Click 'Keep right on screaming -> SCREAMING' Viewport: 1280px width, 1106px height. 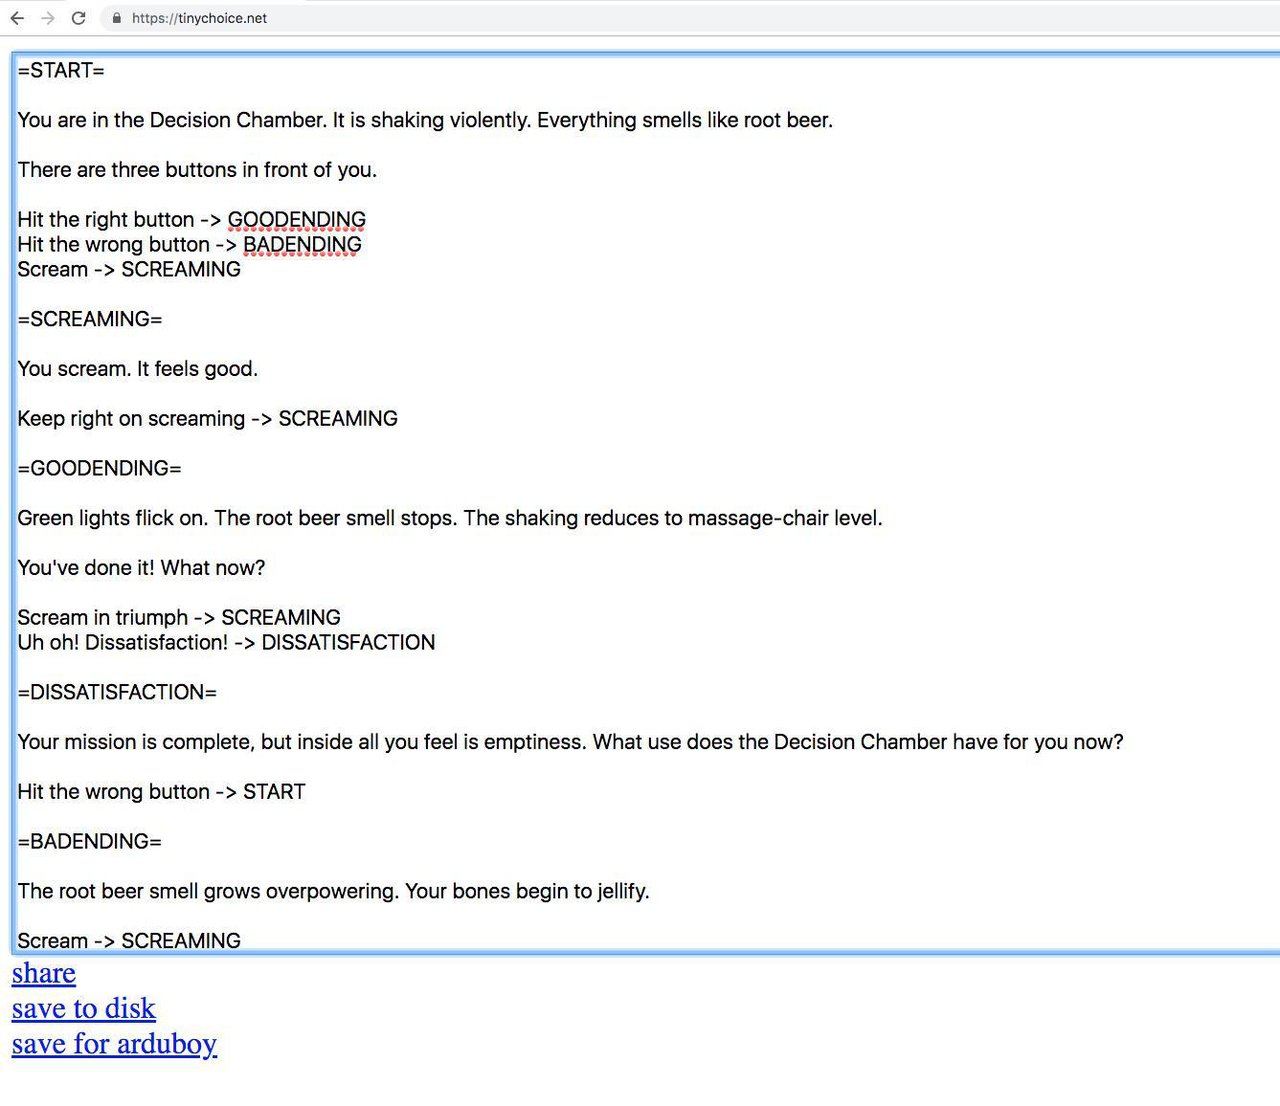pos(208,418)
